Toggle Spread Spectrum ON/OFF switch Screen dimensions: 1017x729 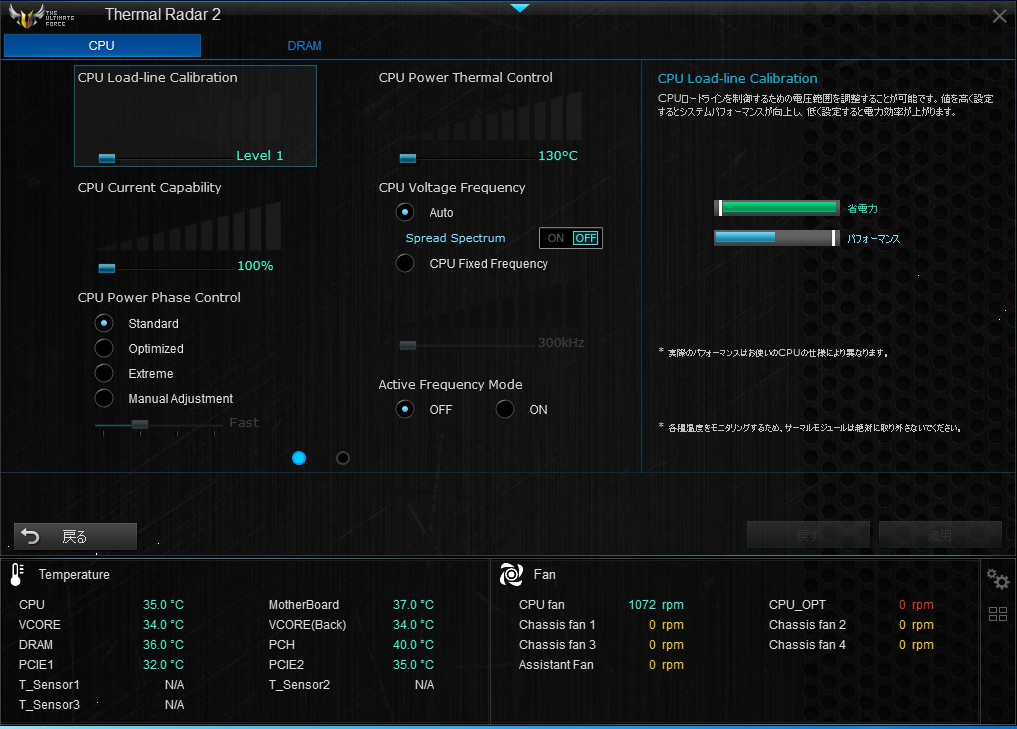(x=571, y=238)
